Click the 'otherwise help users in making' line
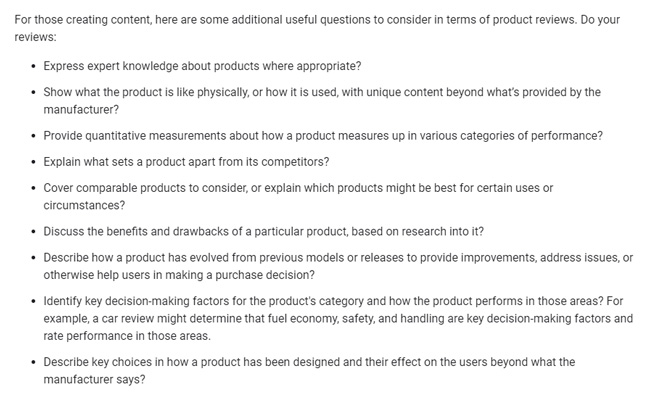 [179, 275]
